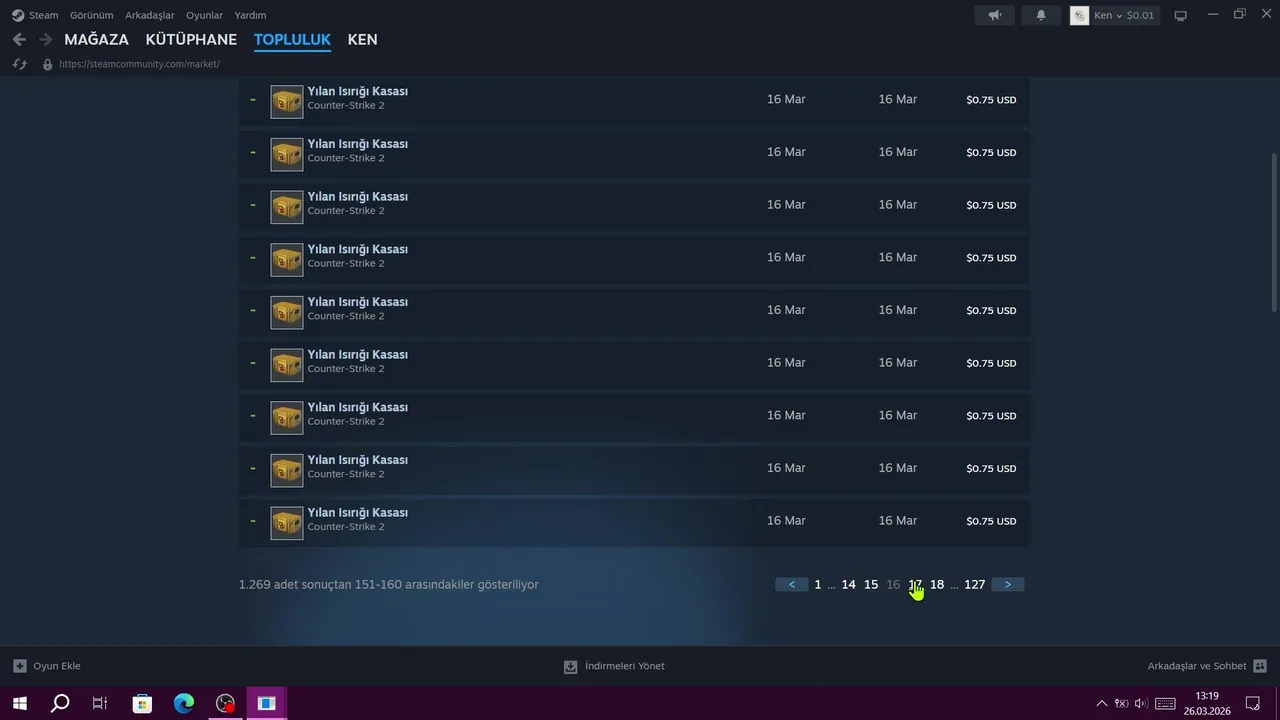Image resolution: width=1280 pixels, height=720 pixels.
Task: Expand the Ken account dropdown
Action: pyautogui.click(x=1108, y=15)
